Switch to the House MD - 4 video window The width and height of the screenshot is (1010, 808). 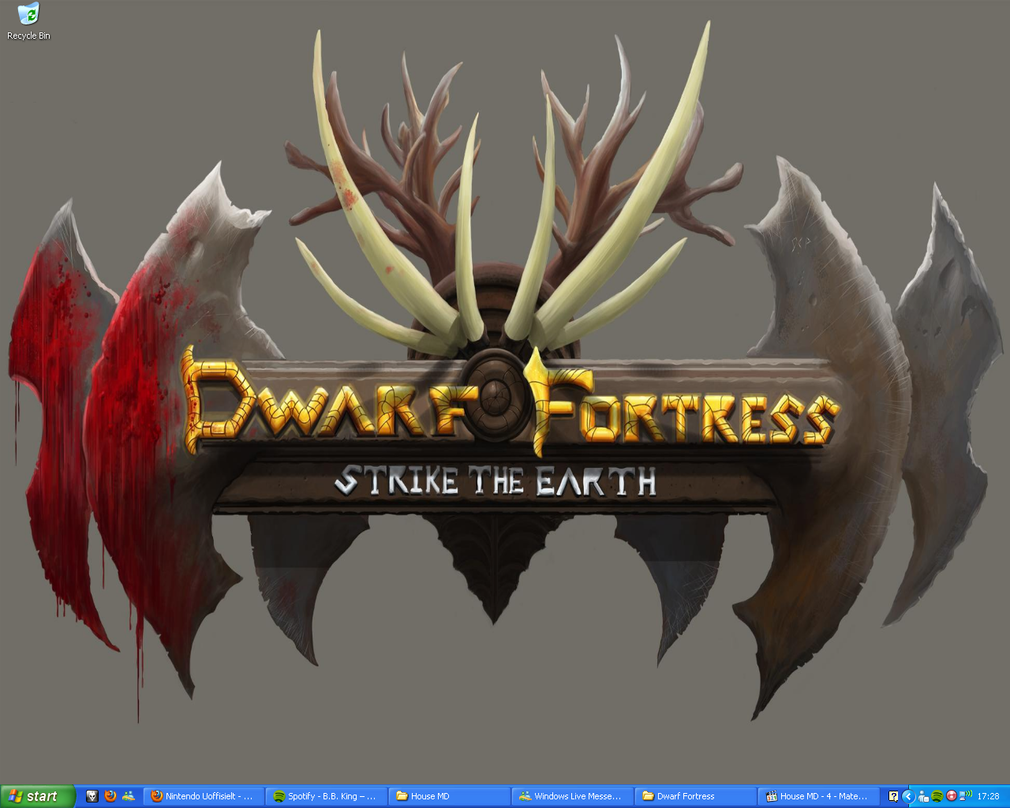pos(818,796)
